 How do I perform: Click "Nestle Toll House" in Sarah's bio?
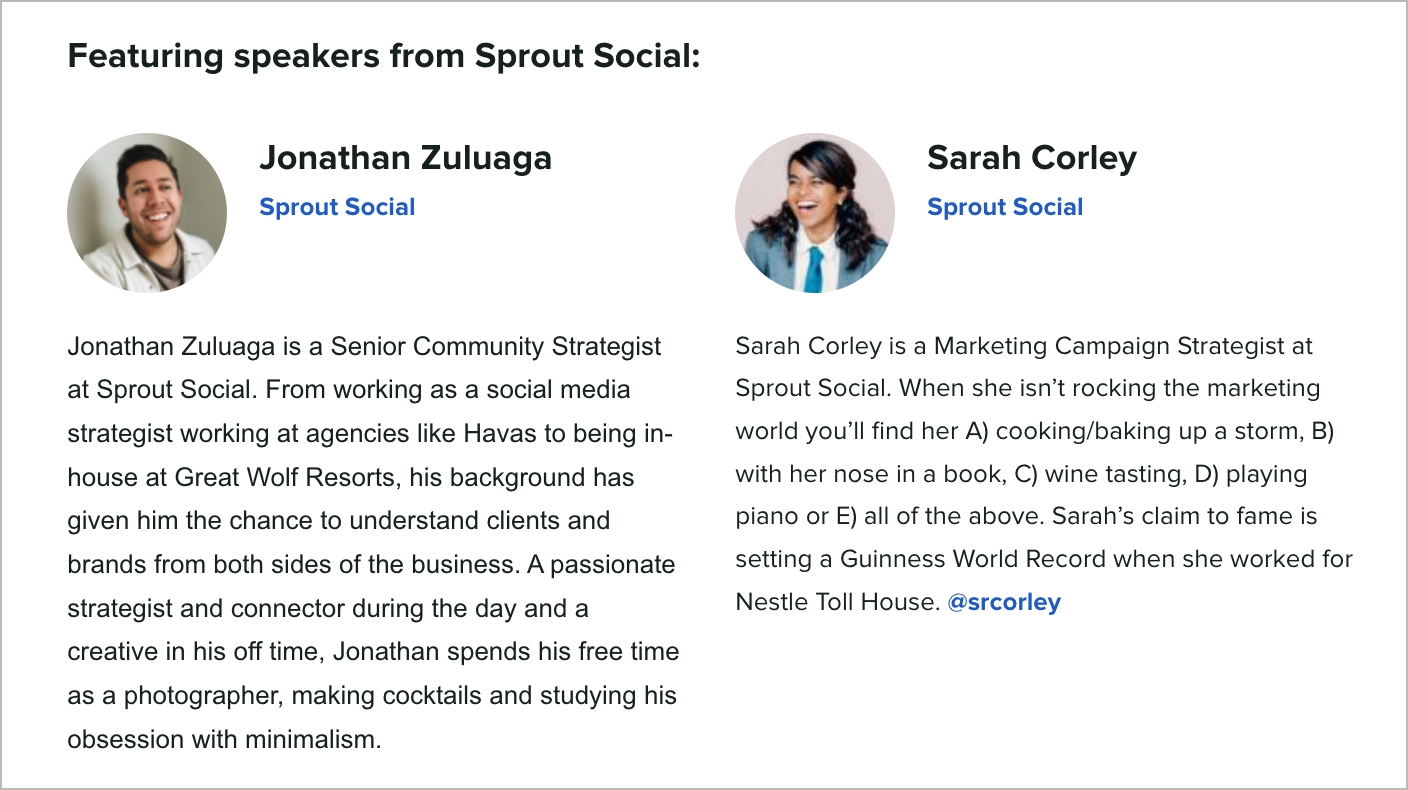point(835,602)
